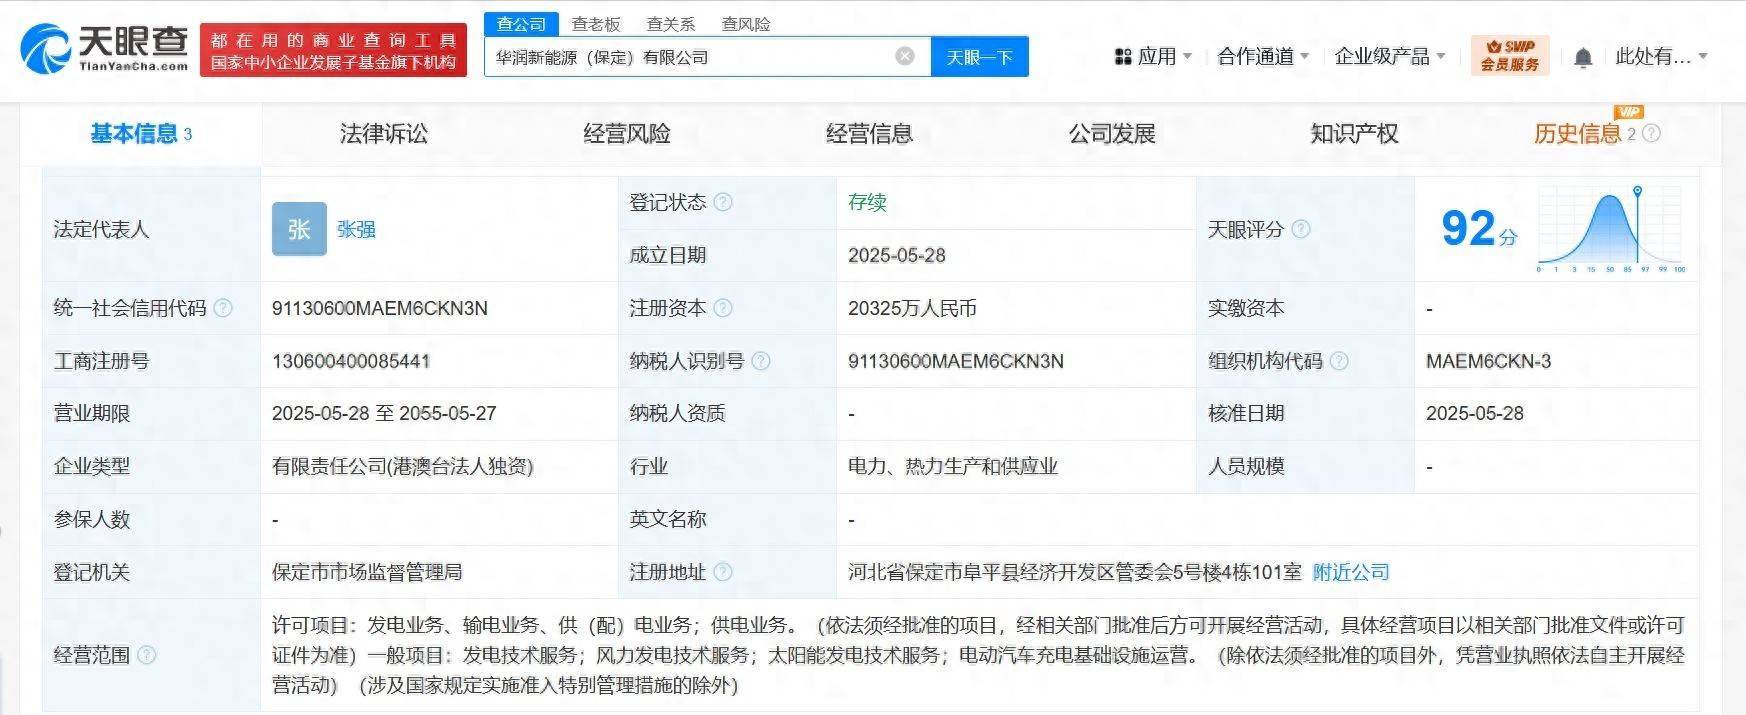
Task: Click the 附近公司 link
Action: coord(1351,572)
